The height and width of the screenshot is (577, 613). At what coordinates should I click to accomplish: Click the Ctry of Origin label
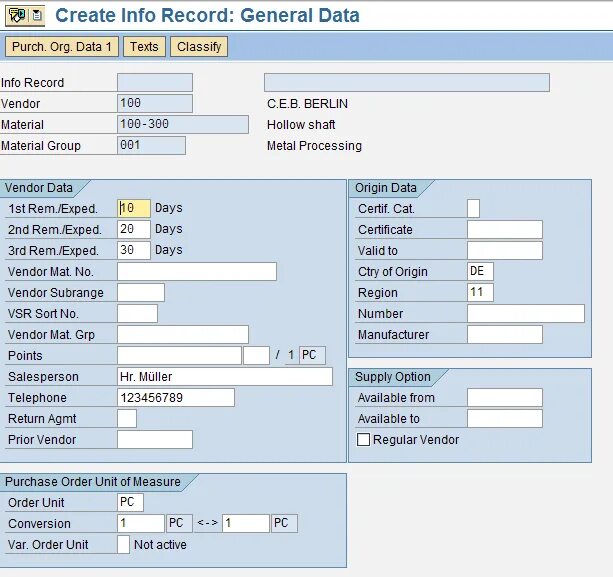pyautogui.click(x=393, y=272)
